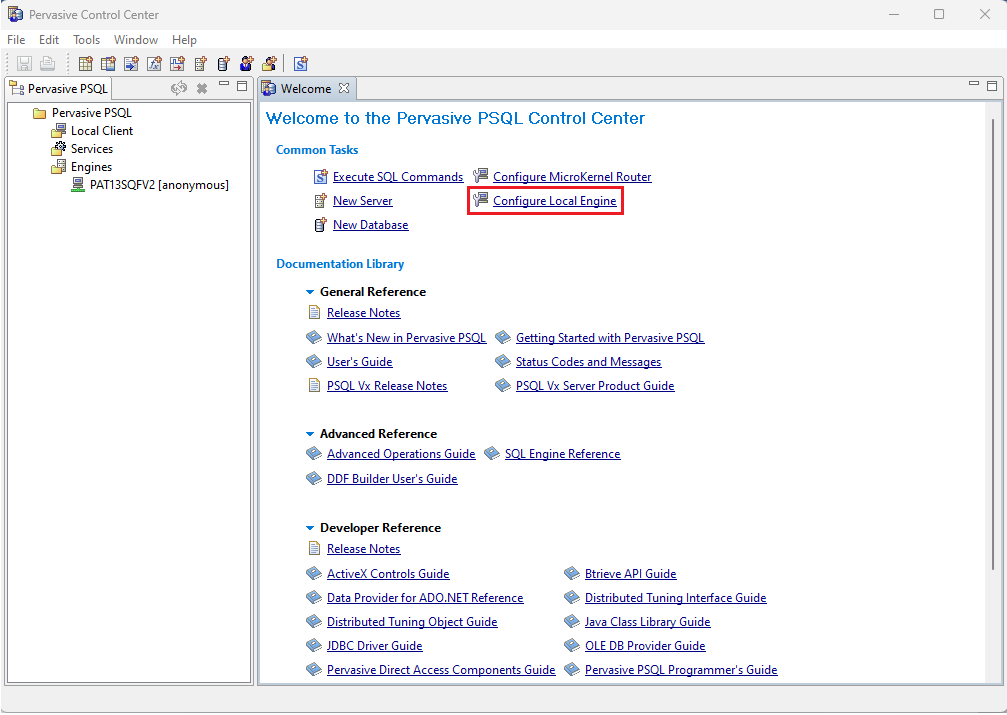Viewport: 1007px width, 715px height.
Task: Open the ActiveX Controls Guide link
Action: click(388, 574)
